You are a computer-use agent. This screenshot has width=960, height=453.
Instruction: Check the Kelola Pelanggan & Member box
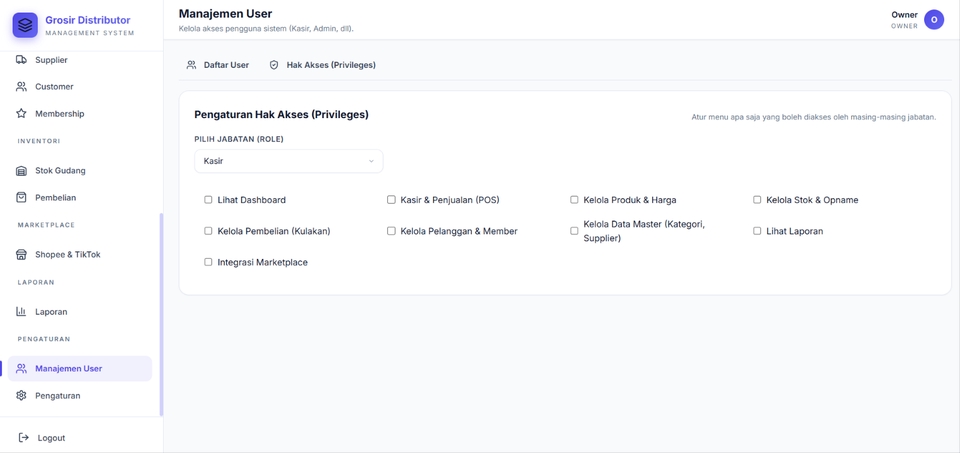tap(391, 231)
